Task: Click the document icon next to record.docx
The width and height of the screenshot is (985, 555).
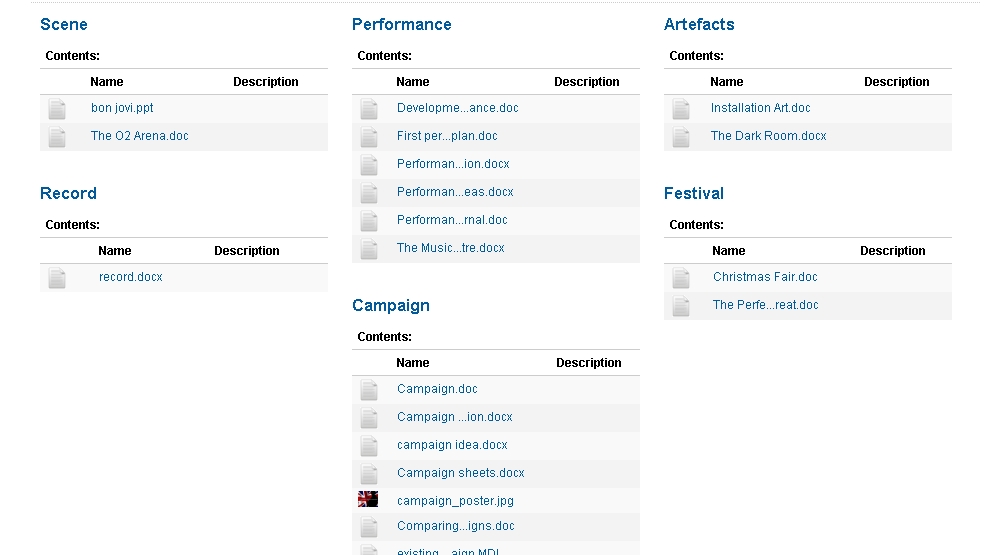Action: tap(57, 278)
